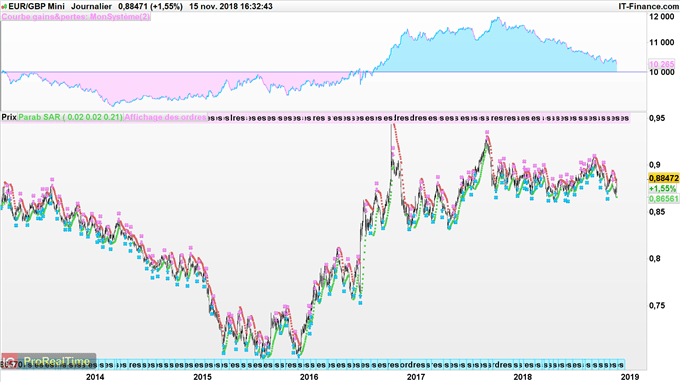This screenshot has height=382, width=680.
Task: Select the yellow 0,88472 current price tag
Action: (664, 178)
